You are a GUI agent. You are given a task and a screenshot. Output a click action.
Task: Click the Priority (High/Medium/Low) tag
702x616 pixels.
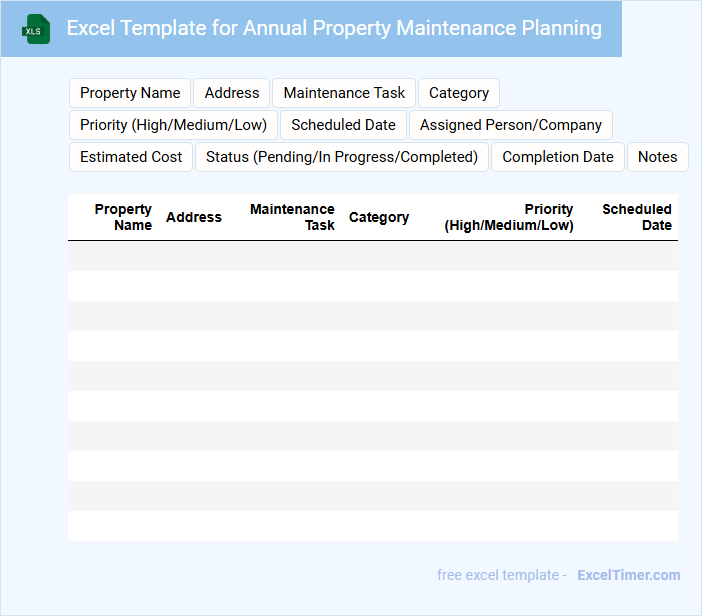(173, 125)
